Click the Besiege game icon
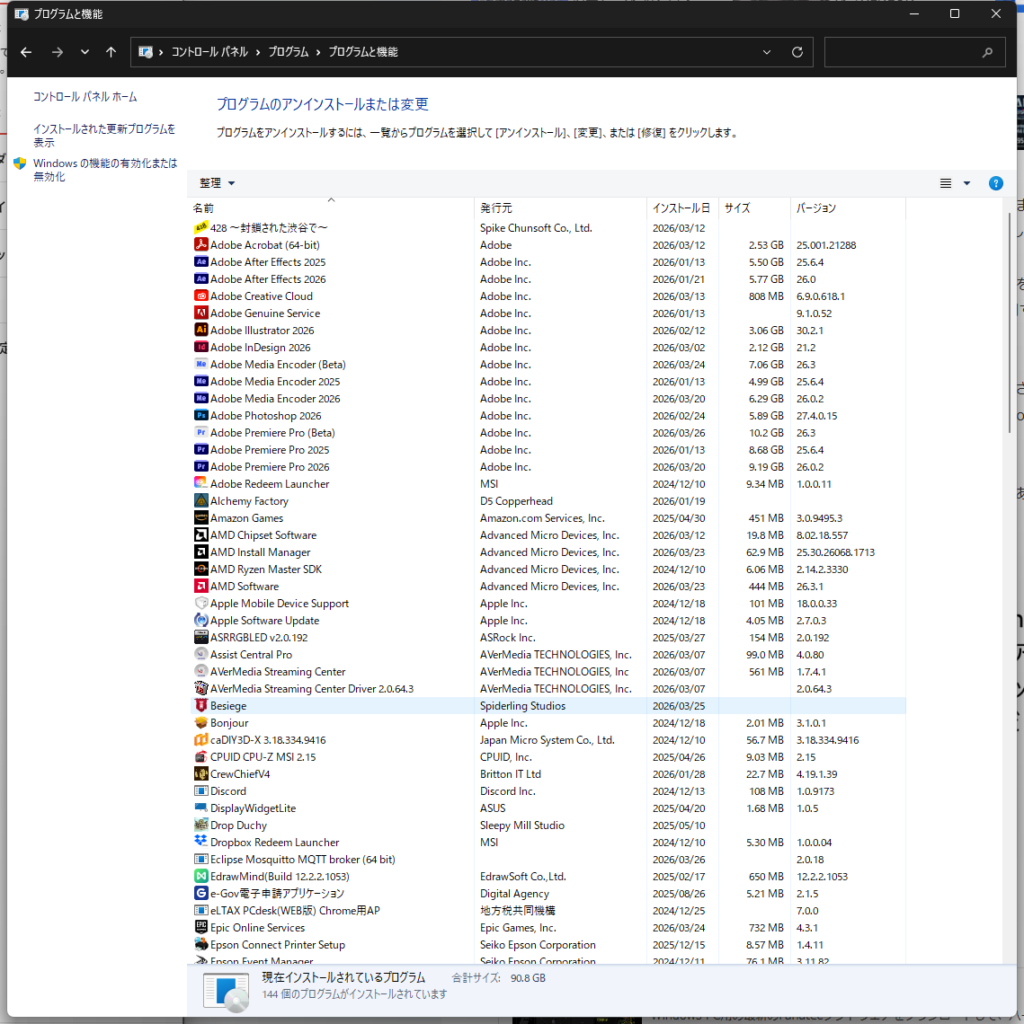This screenshot has height=1024, width=1024. [201, 706]
